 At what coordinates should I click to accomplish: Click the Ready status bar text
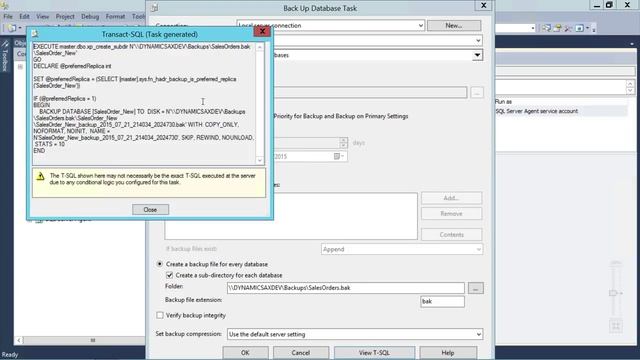(10, 355)
